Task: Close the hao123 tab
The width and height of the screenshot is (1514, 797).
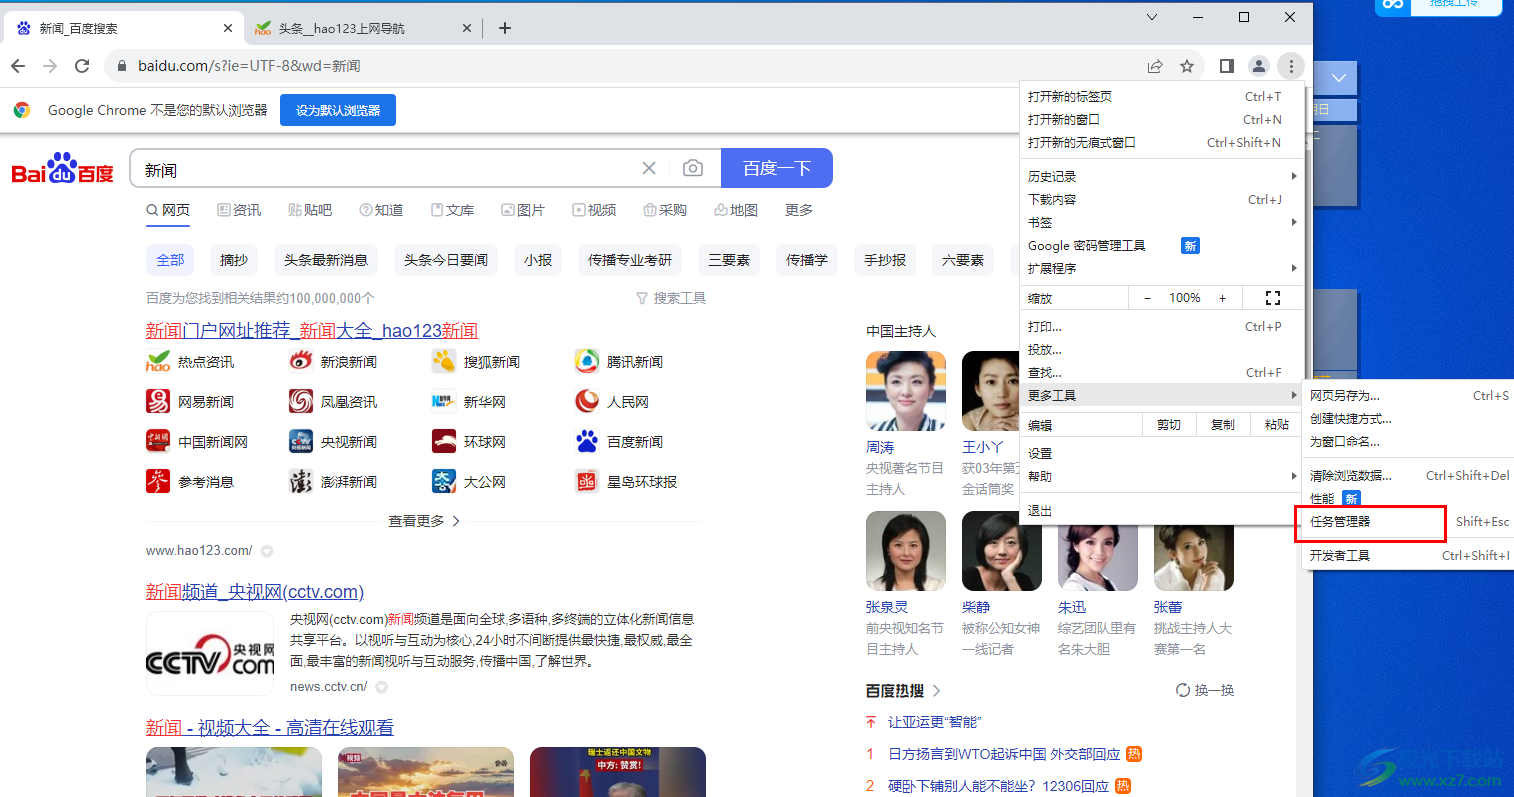Action: (467, 28)
